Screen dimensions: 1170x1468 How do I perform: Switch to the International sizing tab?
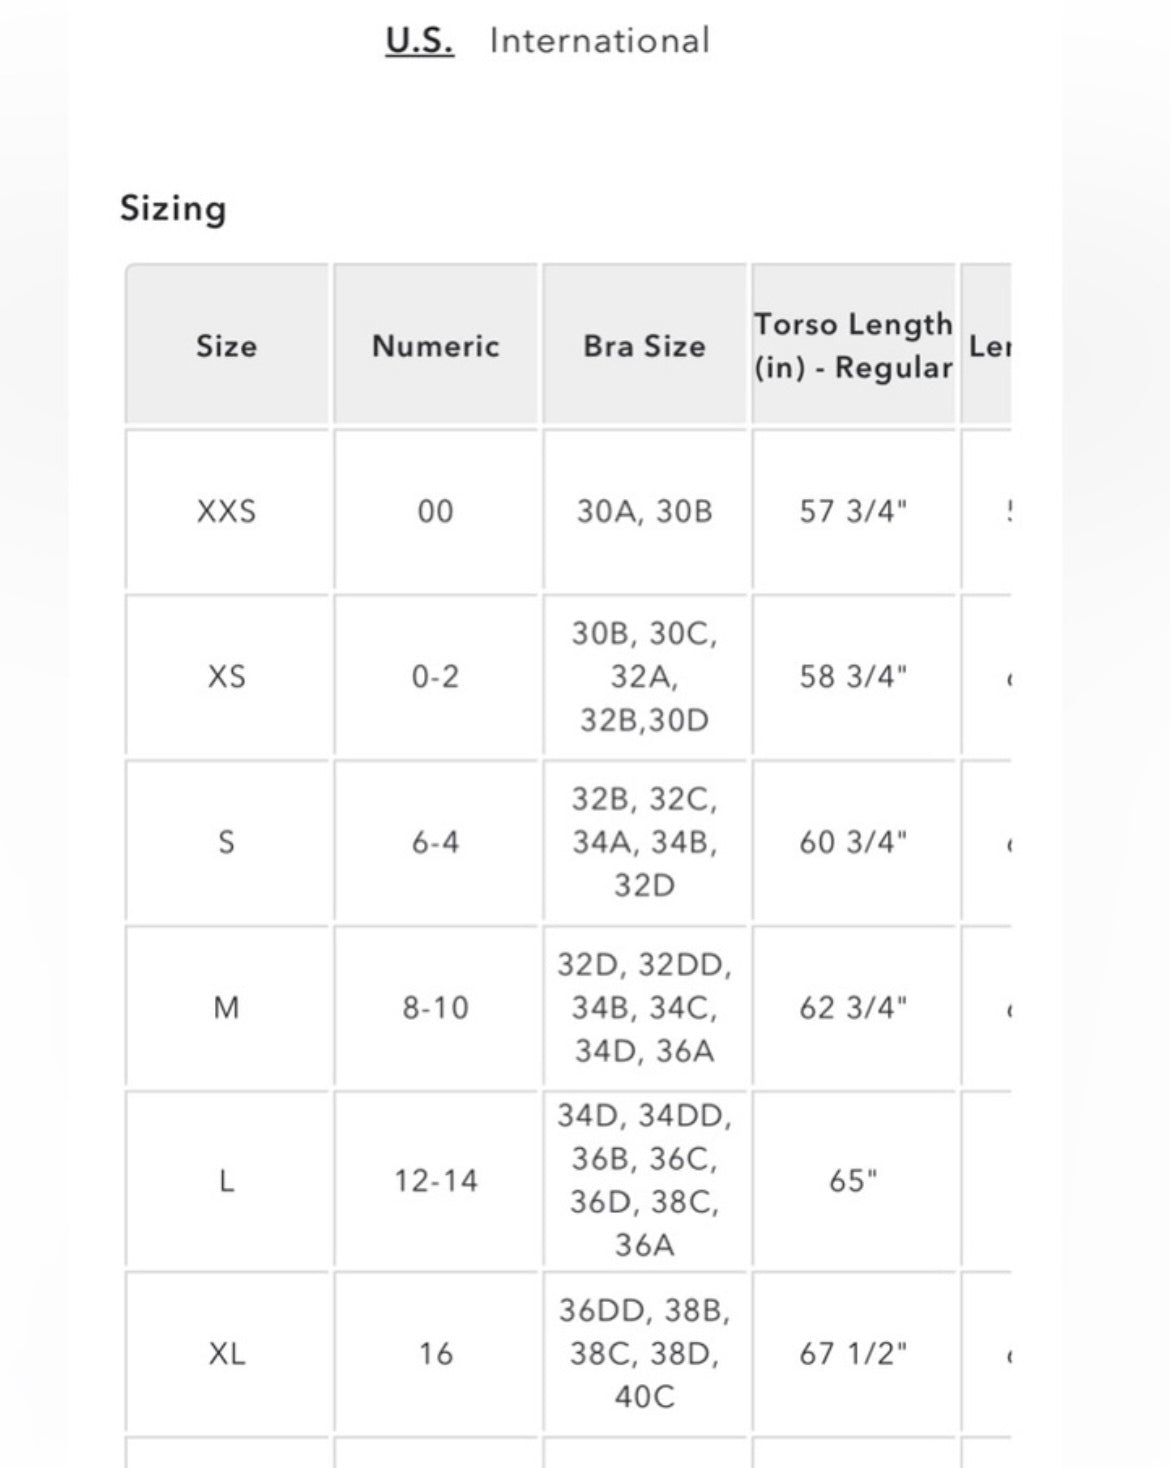(x=600, y=41)
